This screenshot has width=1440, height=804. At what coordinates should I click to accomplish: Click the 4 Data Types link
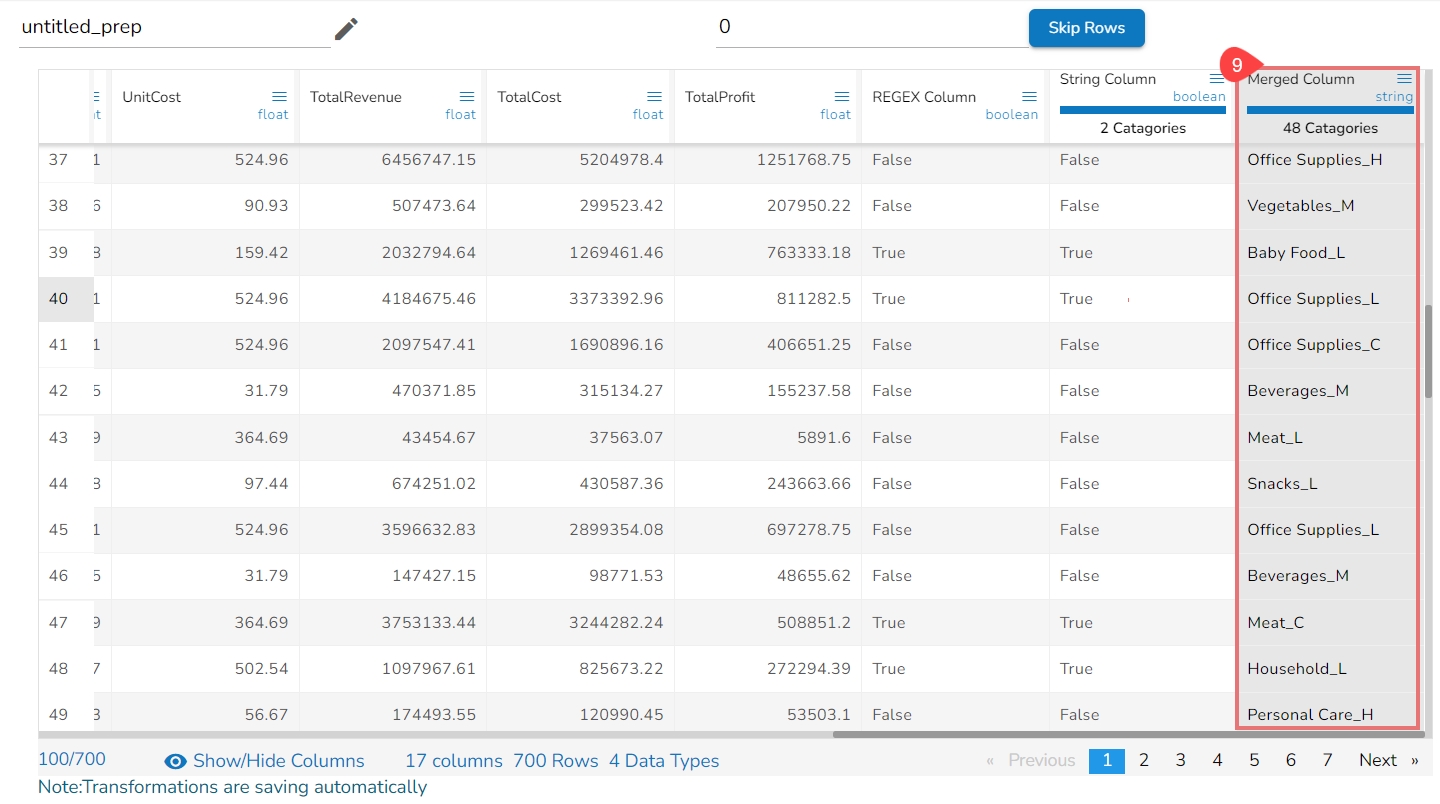[x=664, y=761]
